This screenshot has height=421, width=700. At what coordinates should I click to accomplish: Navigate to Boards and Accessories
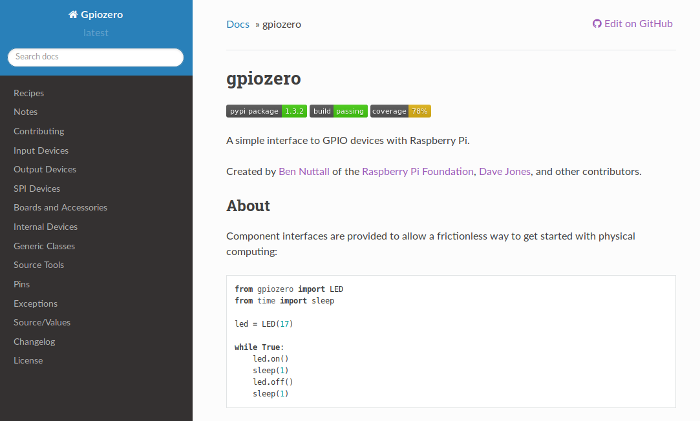click(x=60, y=208)
